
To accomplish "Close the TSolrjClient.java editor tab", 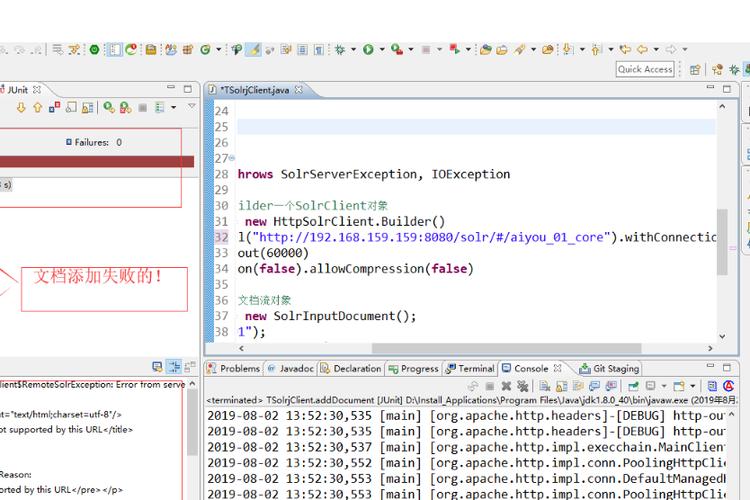I will pos(298,90).
